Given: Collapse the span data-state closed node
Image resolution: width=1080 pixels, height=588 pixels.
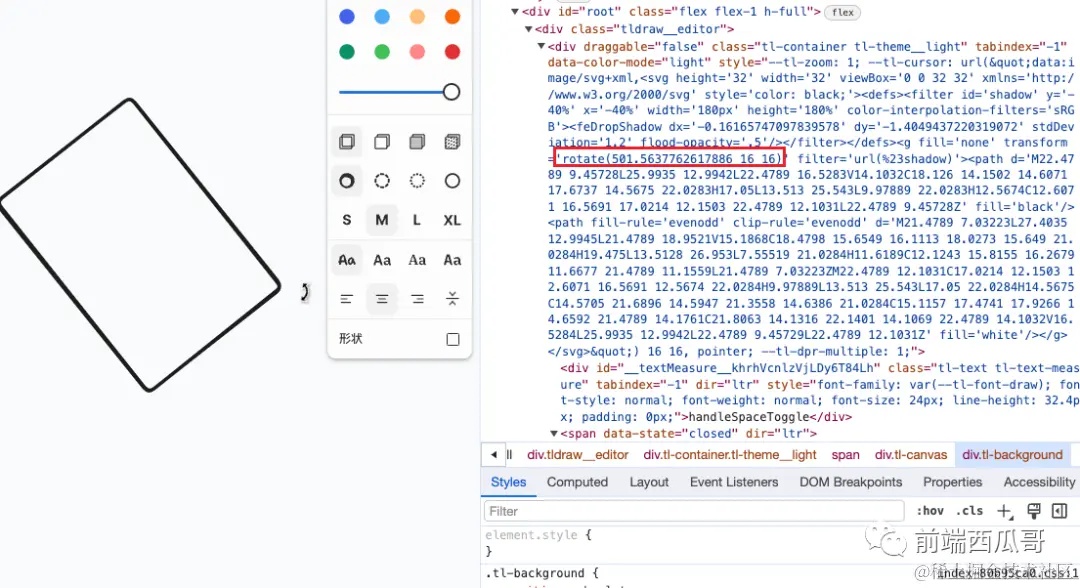Looking at the screenshot, I should (554, 433).
